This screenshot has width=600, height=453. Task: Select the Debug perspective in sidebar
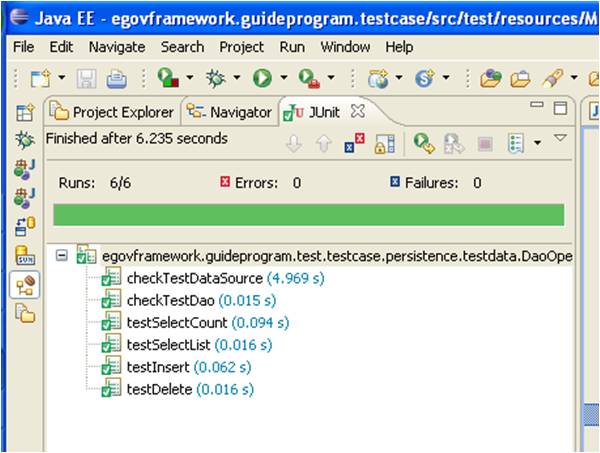(x=25, y=141)
